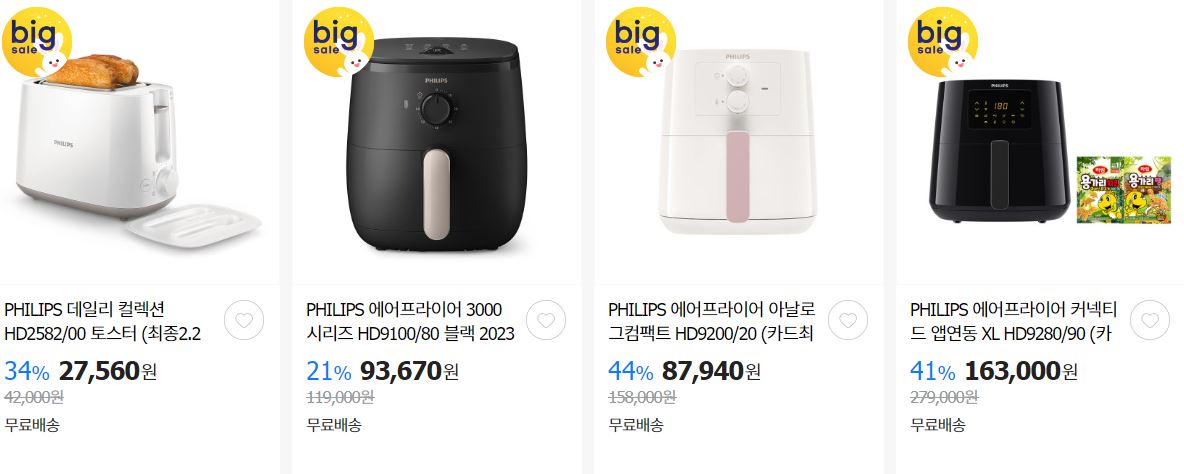Screen dimensions: 1184x474
Task: Favorite the HD9200/20 analog compact air fryer
Action: coord(848,320)
